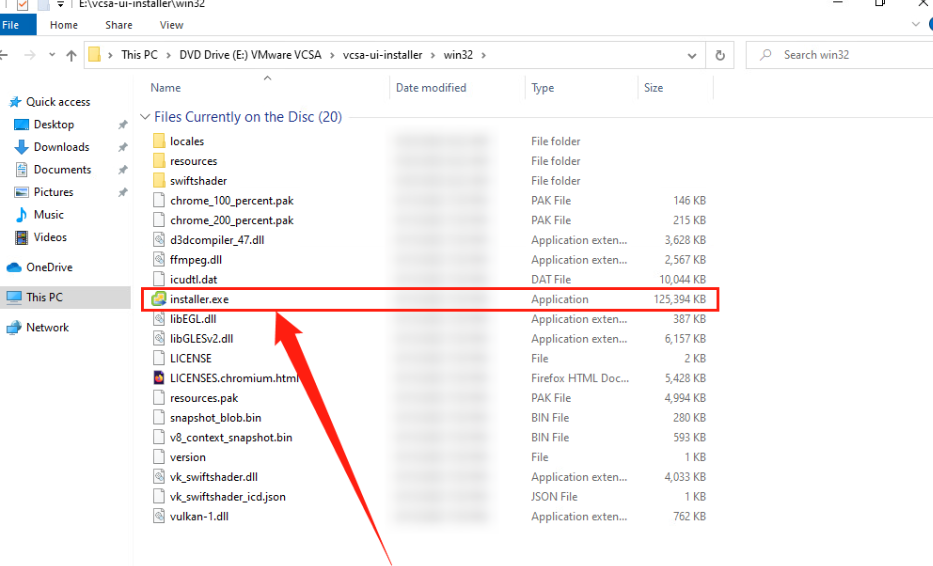Select chrome_200_percent.pak file
Viewport: 933px width, 566px height.
[x=231, y=220]
